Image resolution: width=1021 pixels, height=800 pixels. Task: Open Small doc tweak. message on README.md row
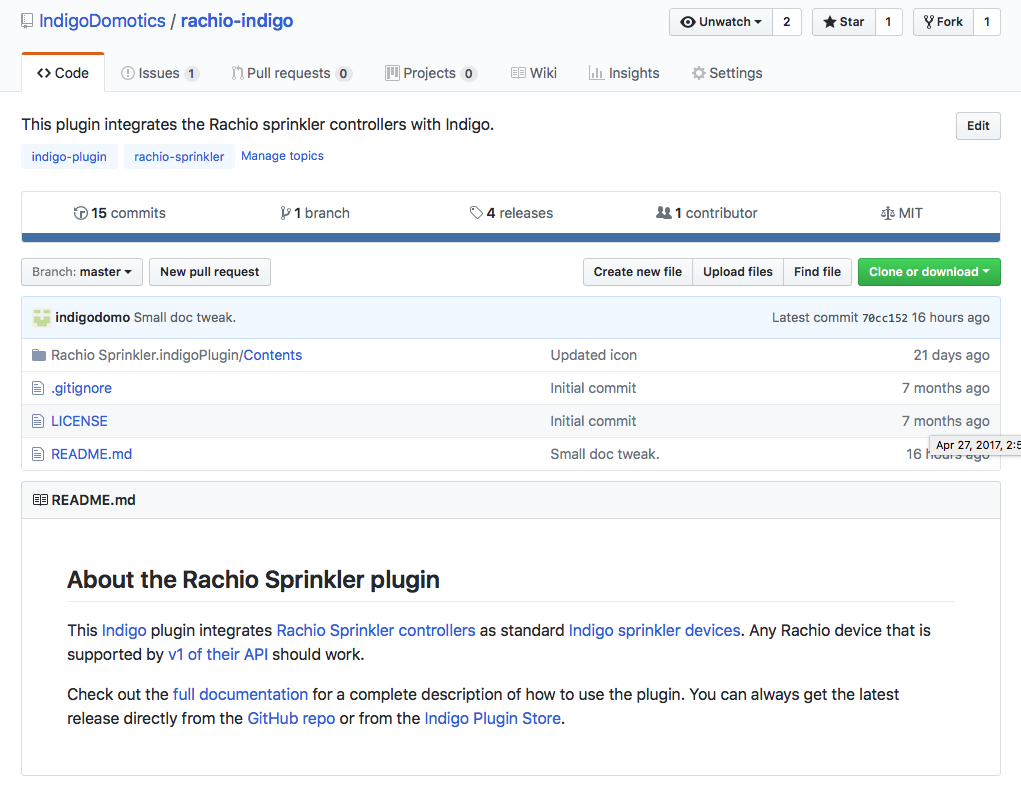pos(605,454)
